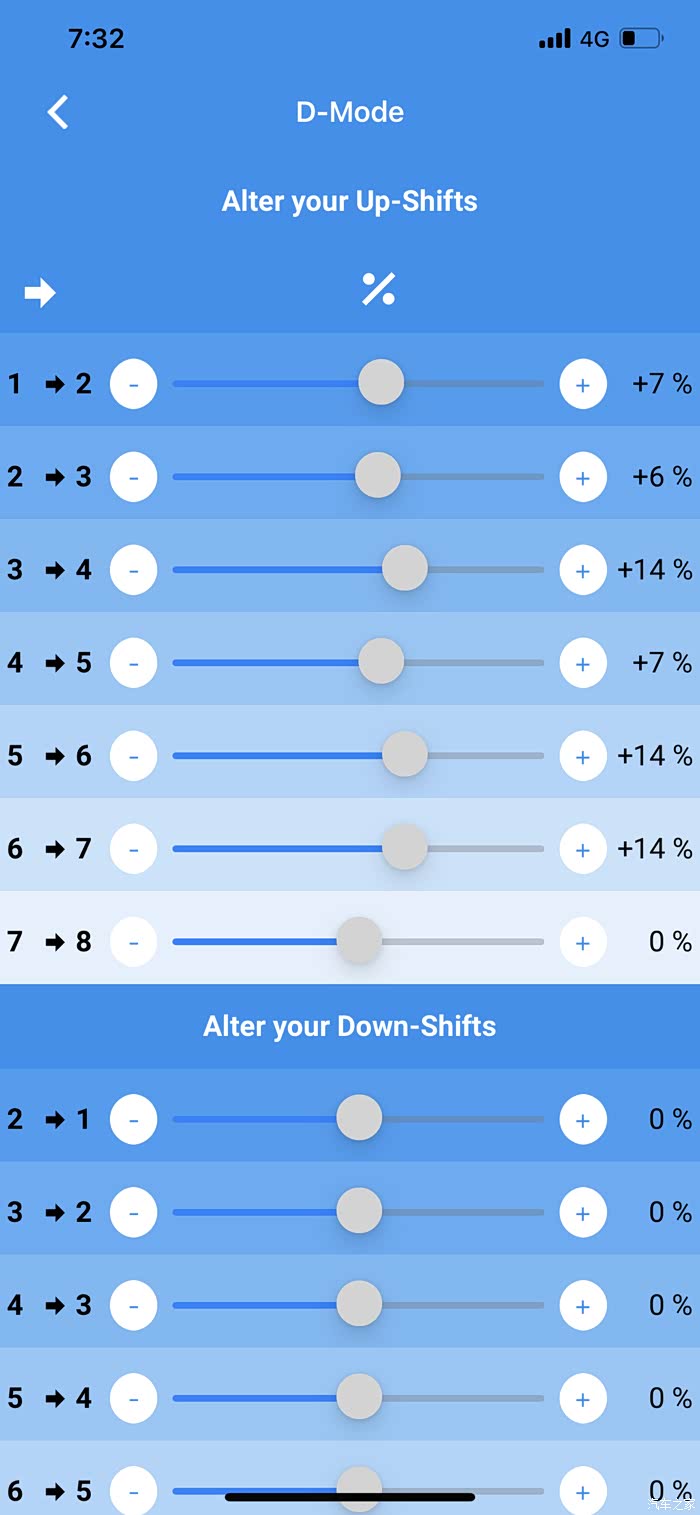Tap the percent symbol icon in the header

[379, 289]
